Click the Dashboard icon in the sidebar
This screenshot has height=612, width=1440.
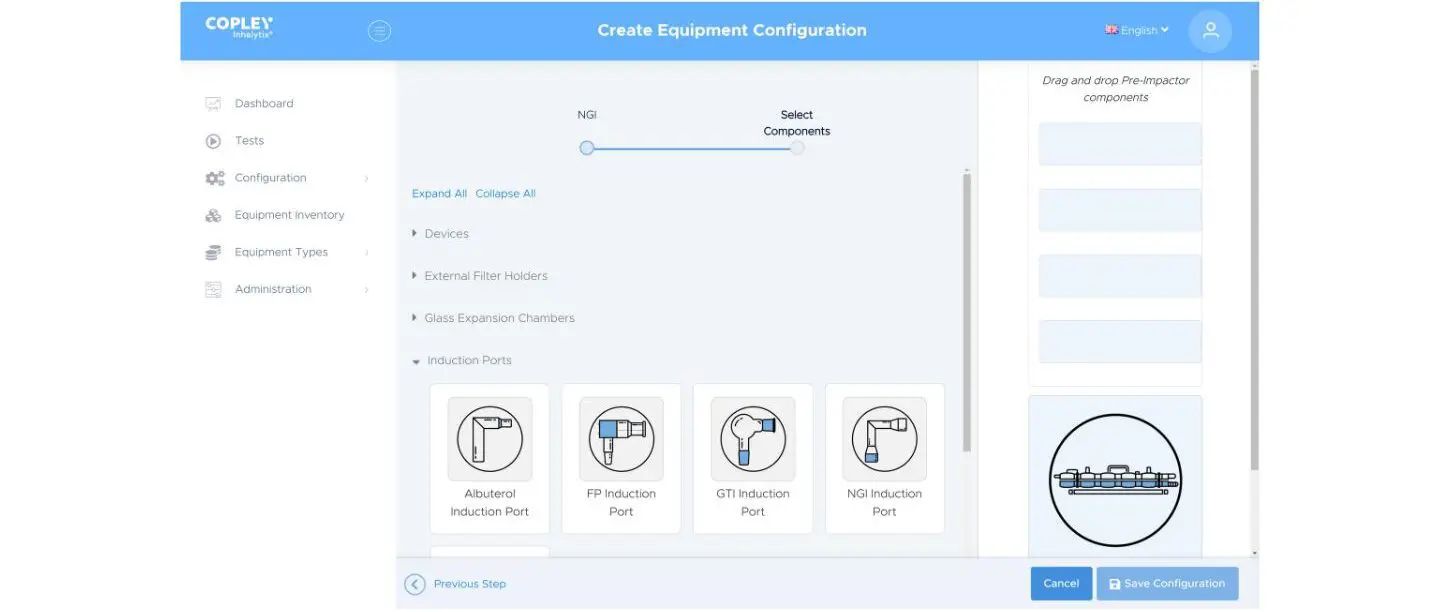click(x=213, y=102)
